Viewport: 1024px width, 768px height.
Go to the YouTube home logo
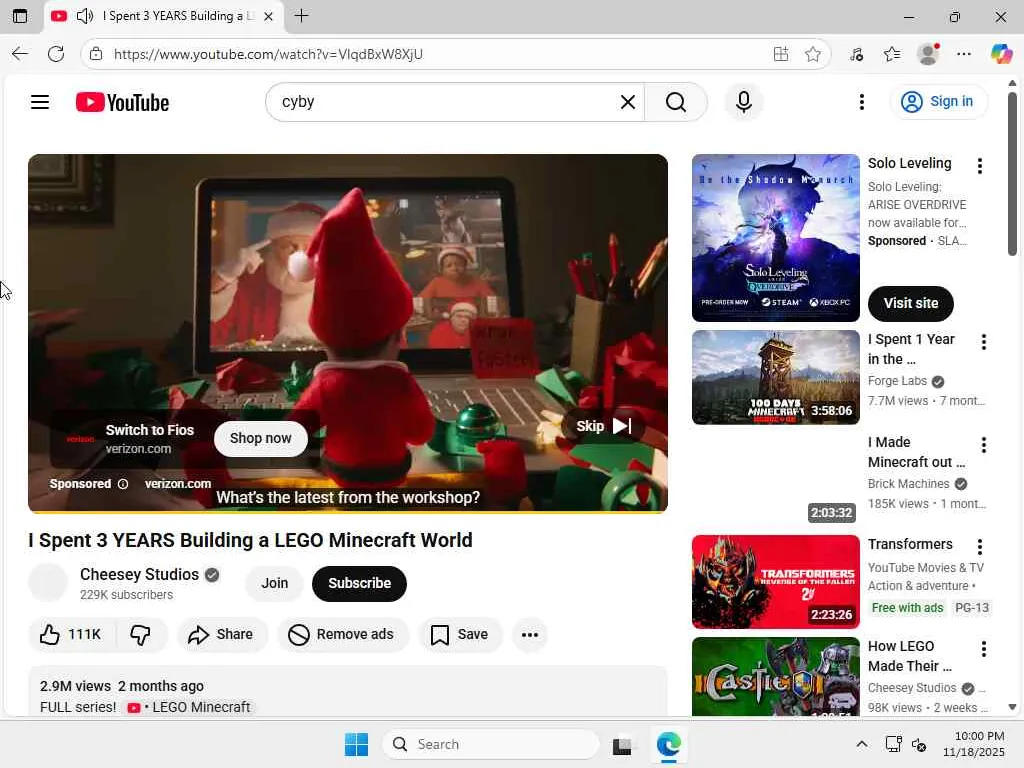click(x=122, y=103)
